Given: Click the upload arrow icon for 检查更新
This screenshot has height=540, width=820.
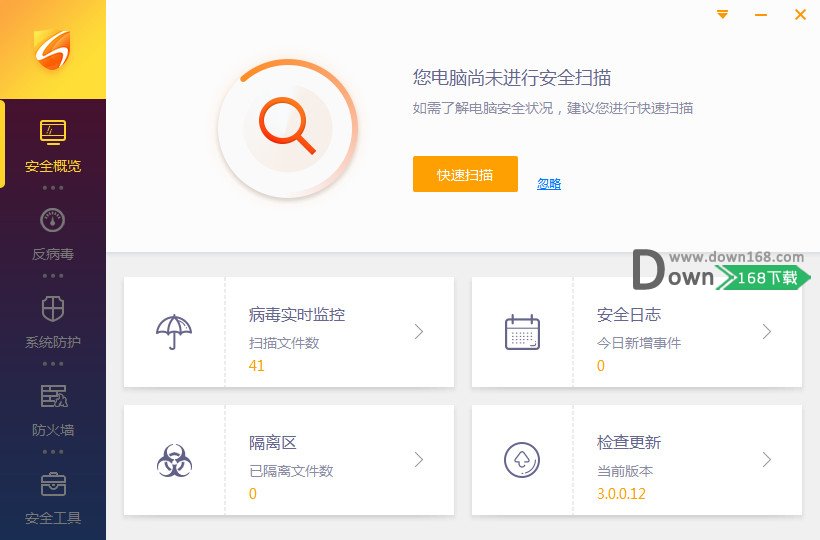Looking at the screenshot, I should tap(522, 460).
